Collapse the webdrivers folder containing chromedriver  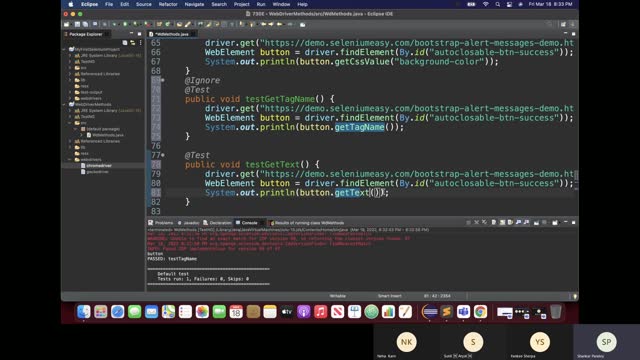70,160
